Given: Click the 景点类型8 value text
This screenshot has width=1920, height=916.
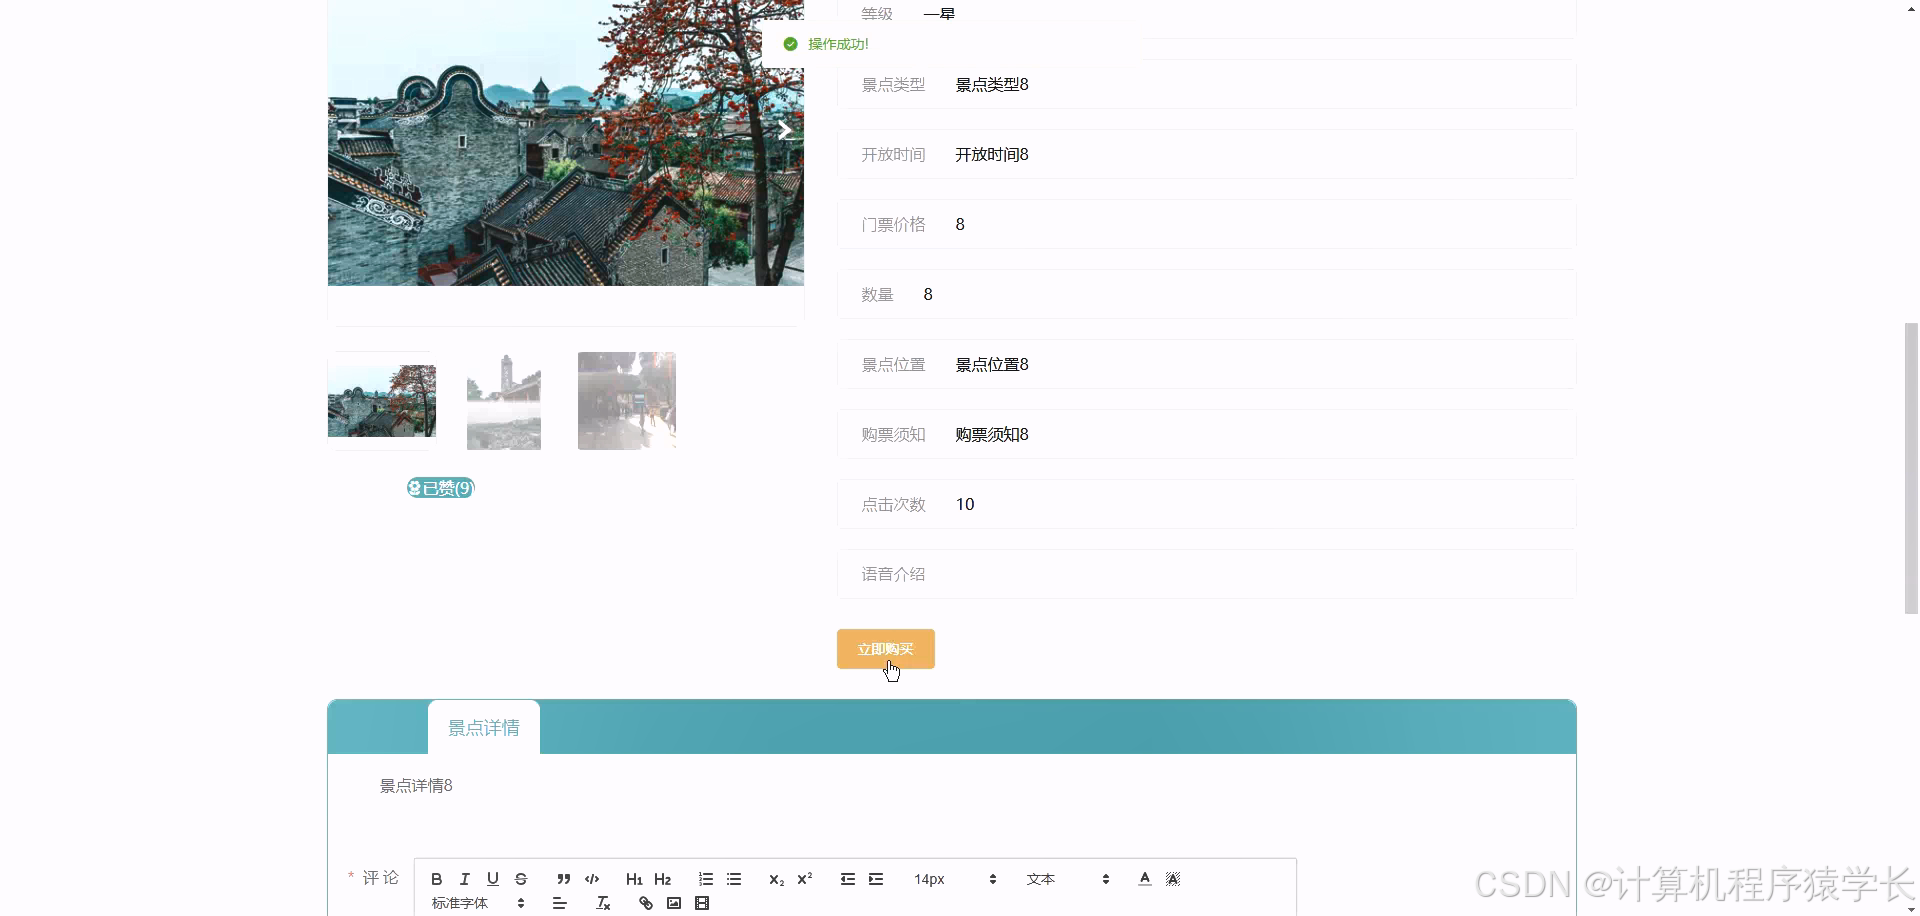Looking at the screenshot, I should click(x=992, y=85).
